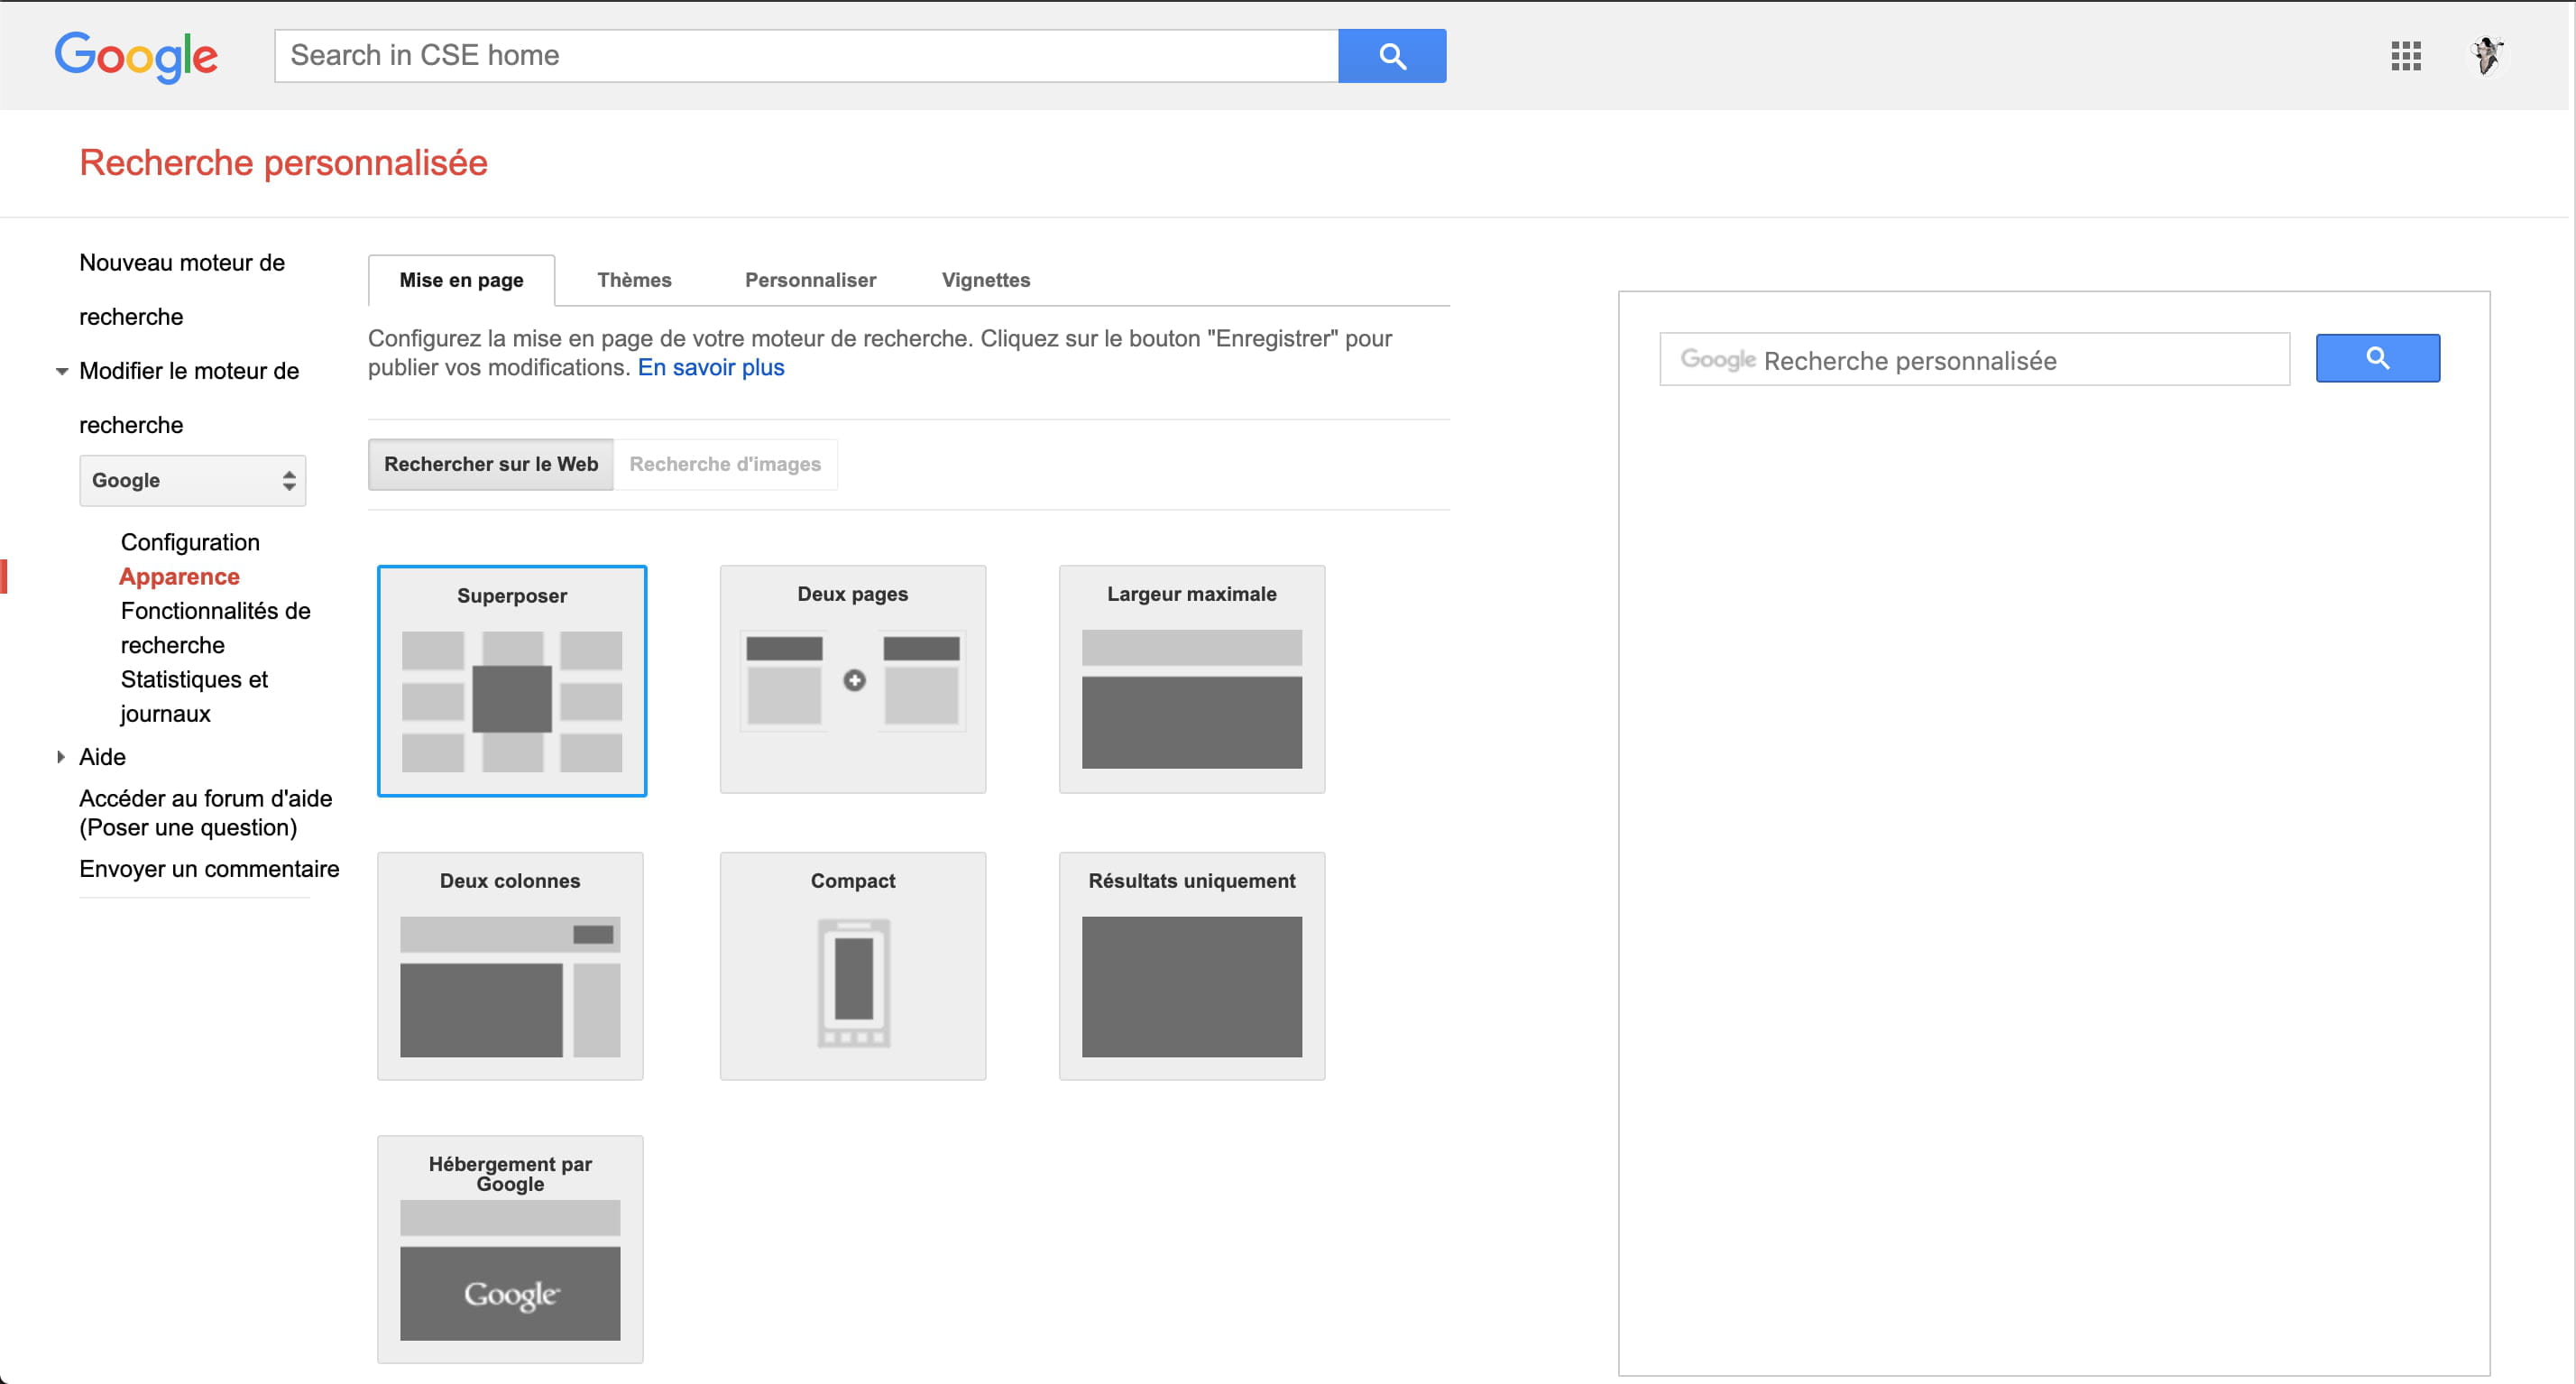Viewport: 2576px width, 1384px height.
Task: Expand the Aide section
Action: [x=61, y=757]
